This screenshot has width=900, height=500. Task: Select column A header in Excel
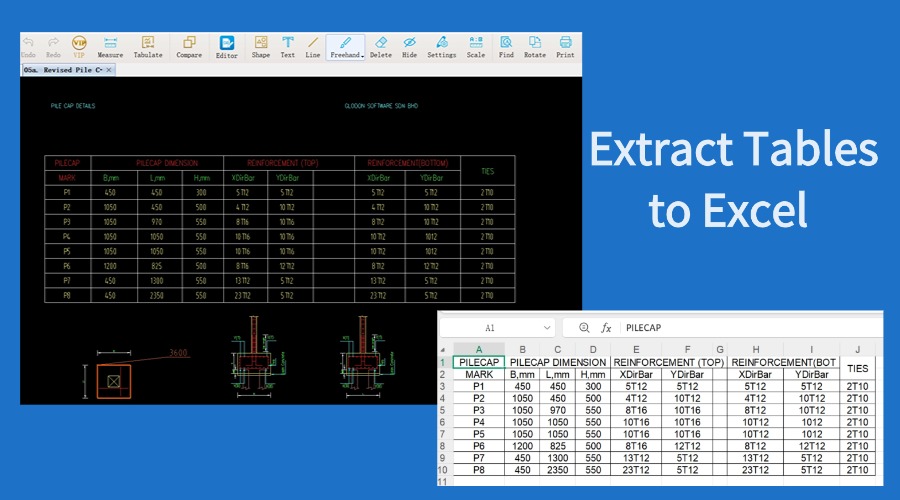(479, 349)
